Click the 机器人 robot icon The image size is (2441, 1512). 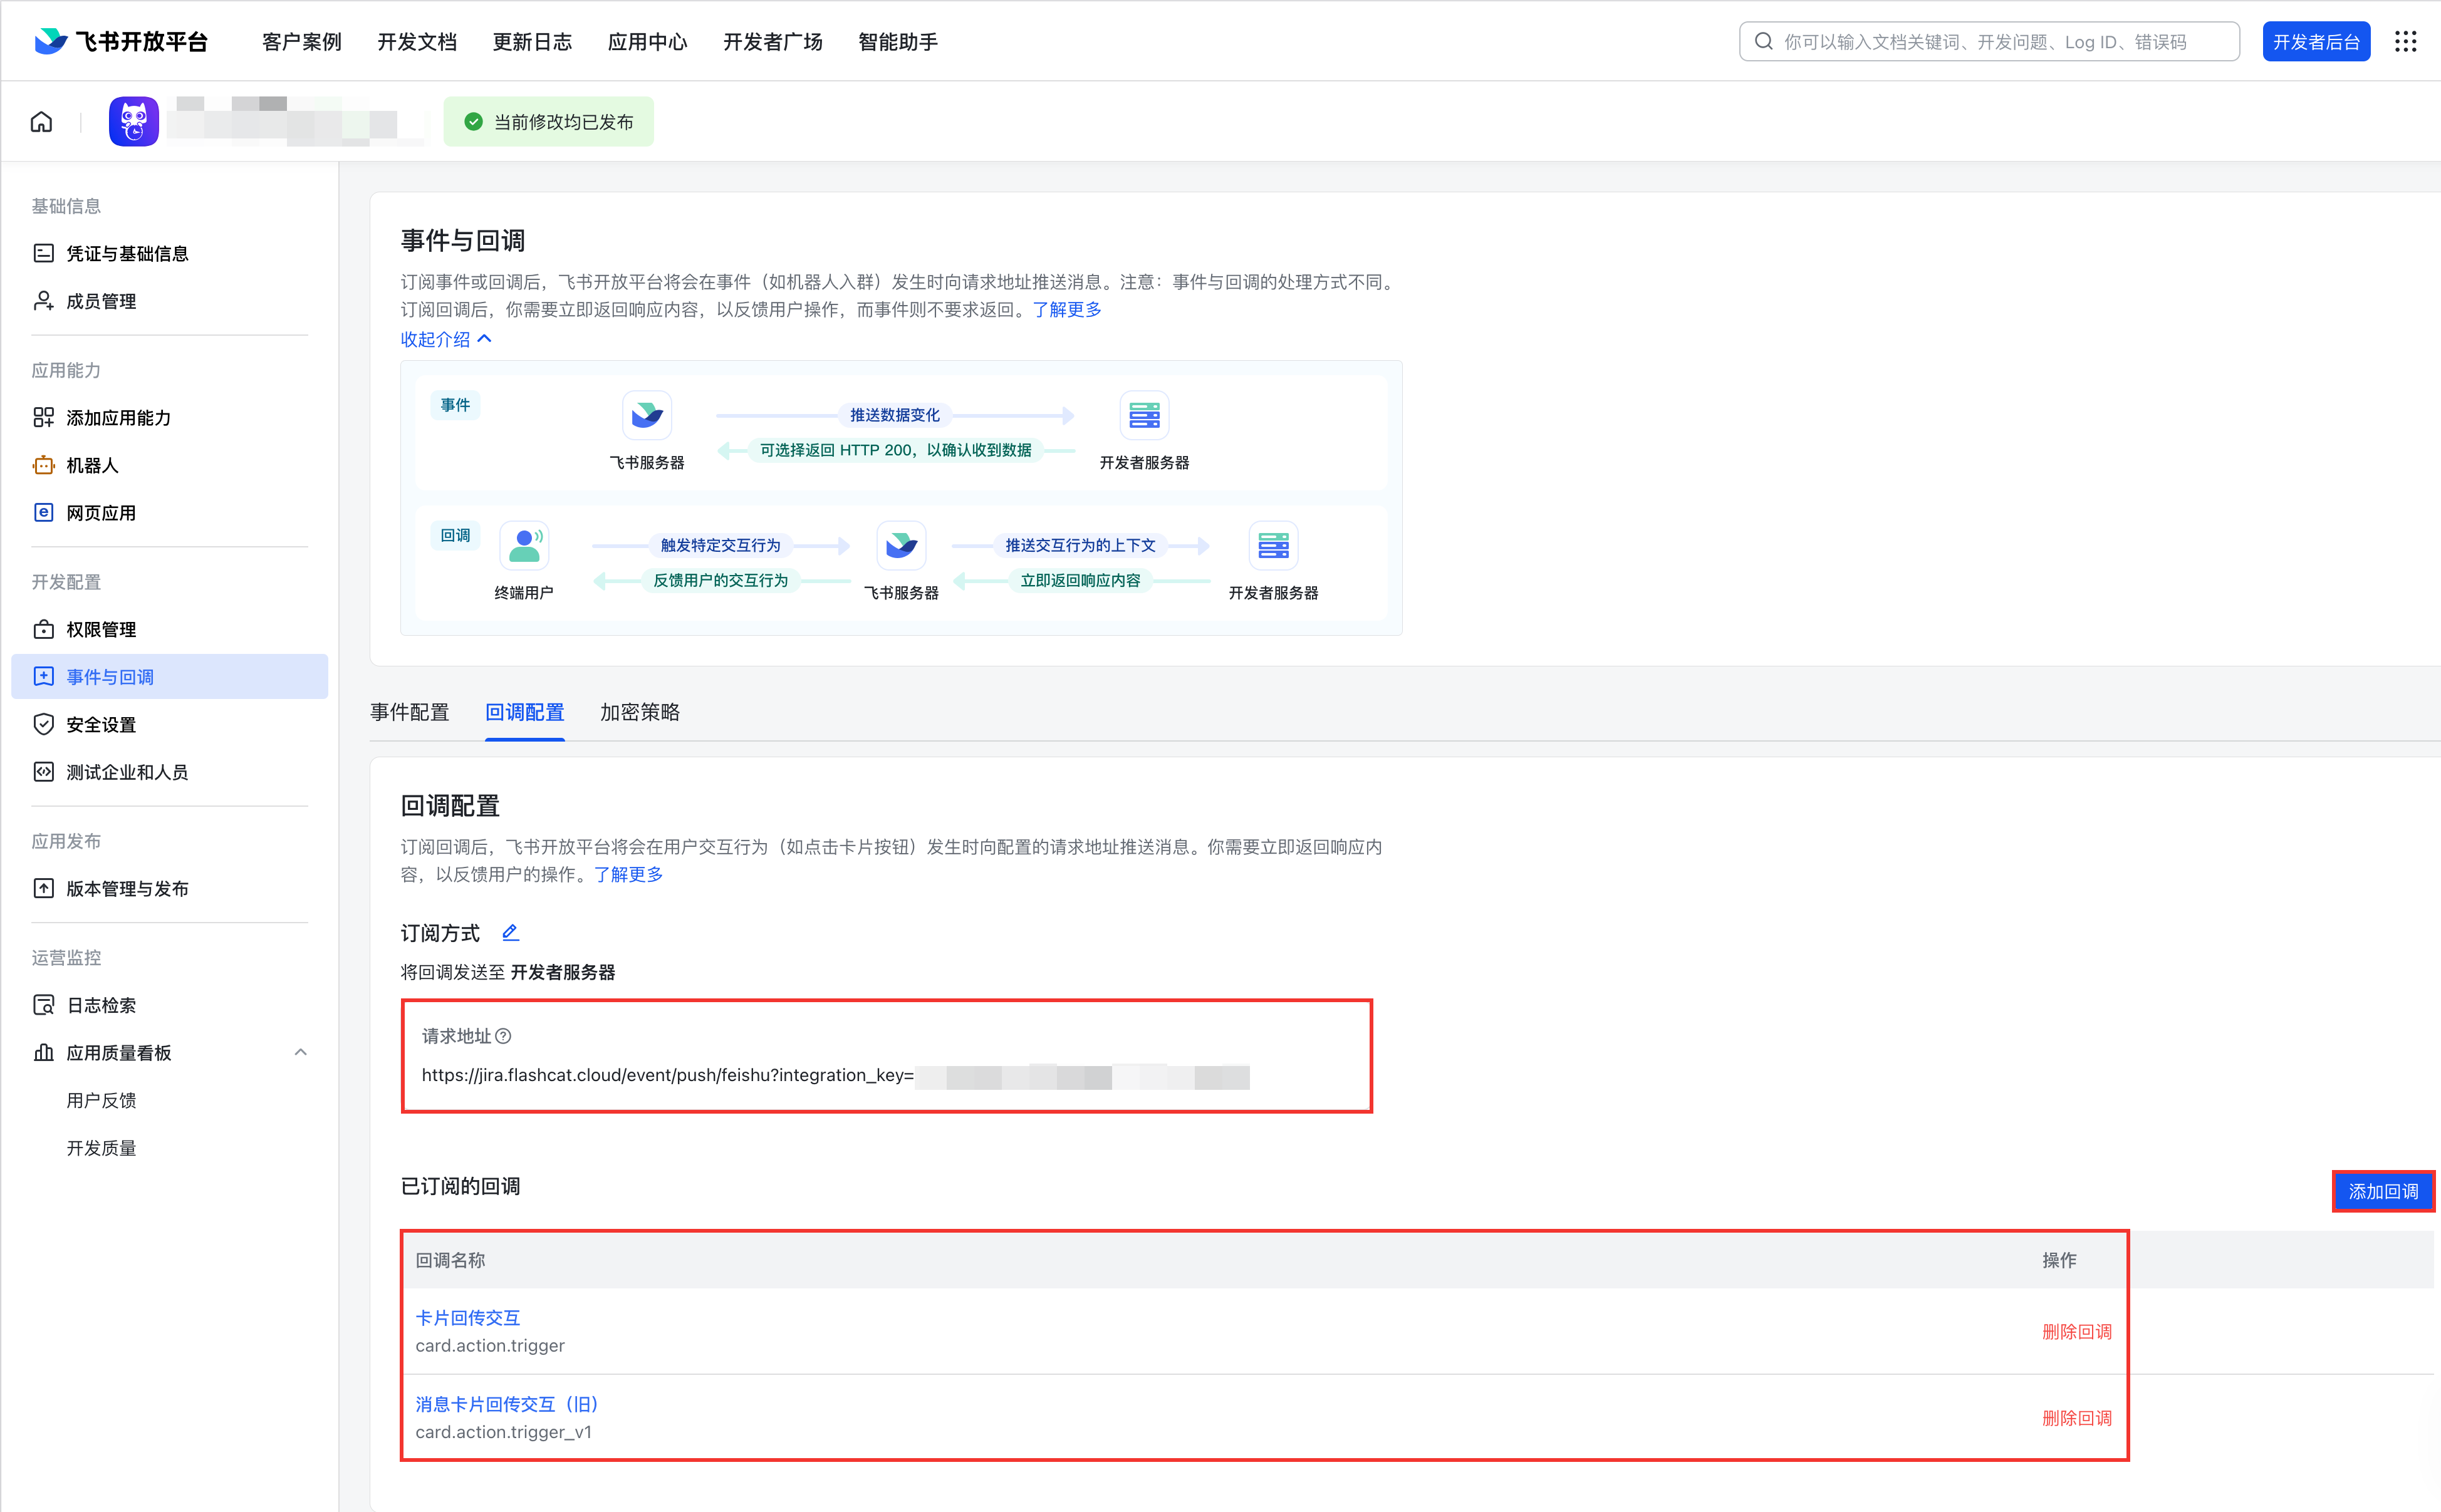pos(43,465)
